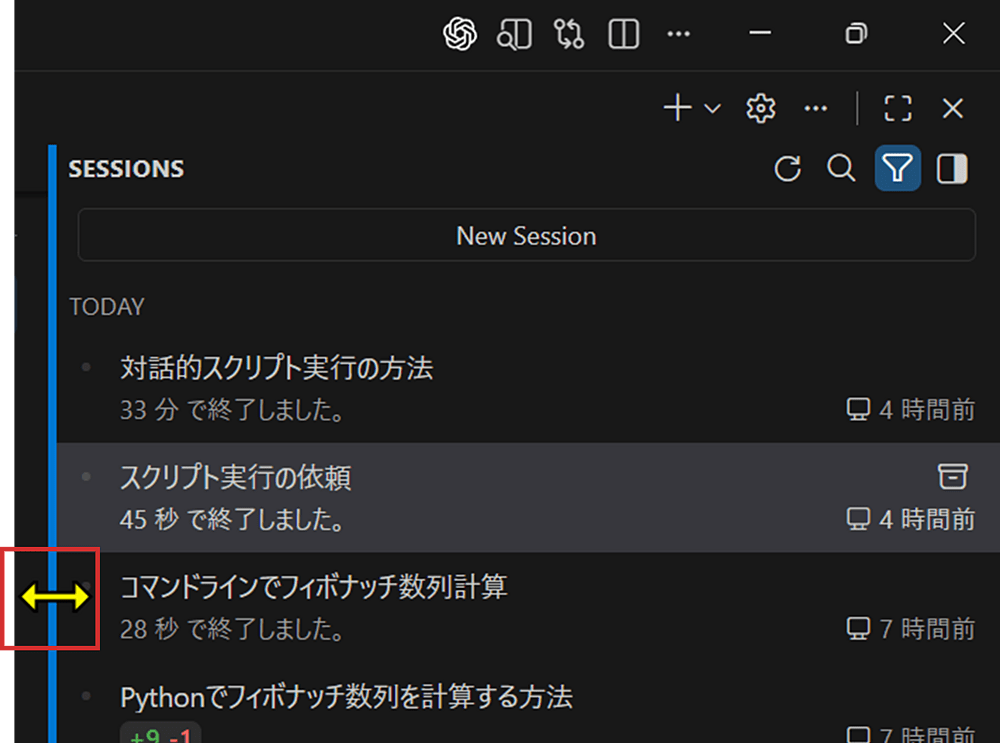1000x743 pixels.
Task: Click the ChatGPT logo icon in the title bar
Action: (x=460, y=34)
